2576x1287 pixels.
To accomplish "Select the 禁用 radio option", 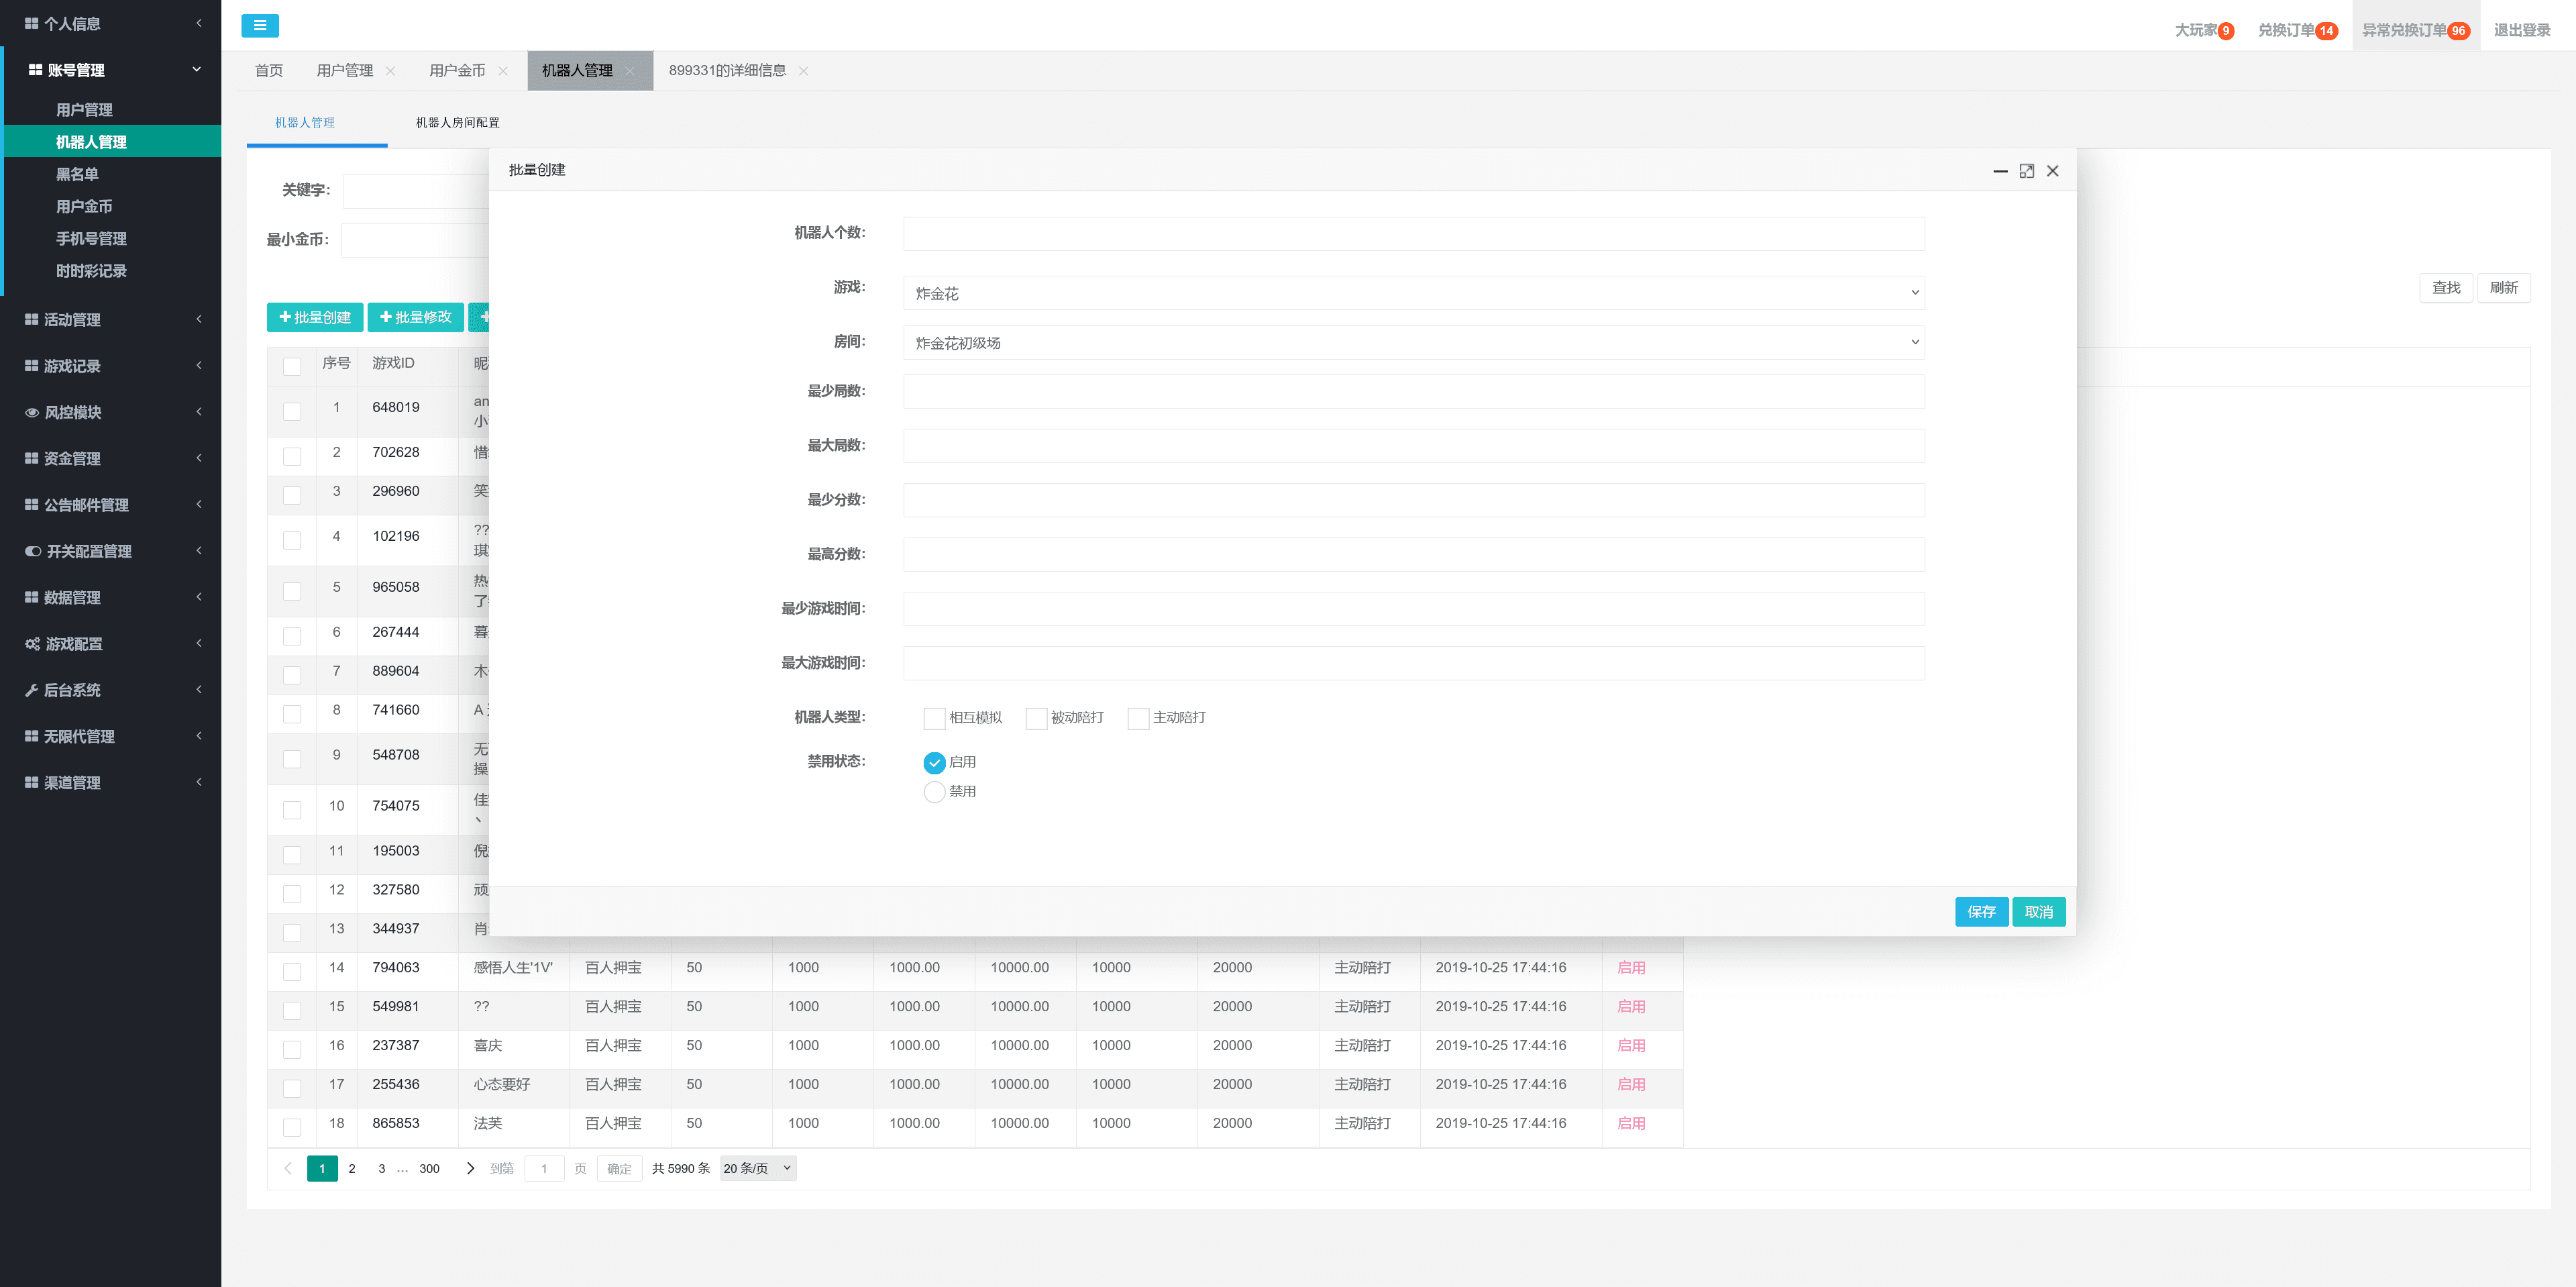I will coord(934,792).
